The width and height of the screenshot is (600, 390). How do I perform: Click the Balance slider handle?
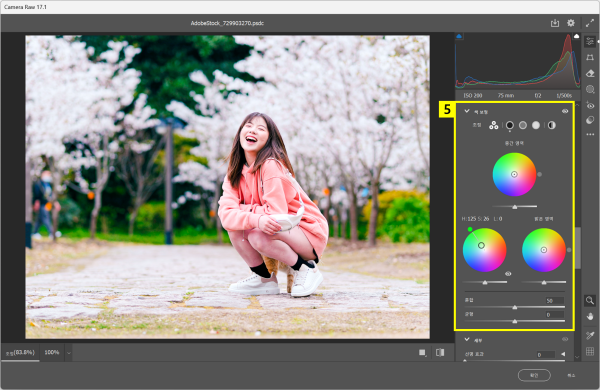tap(515, 321)
